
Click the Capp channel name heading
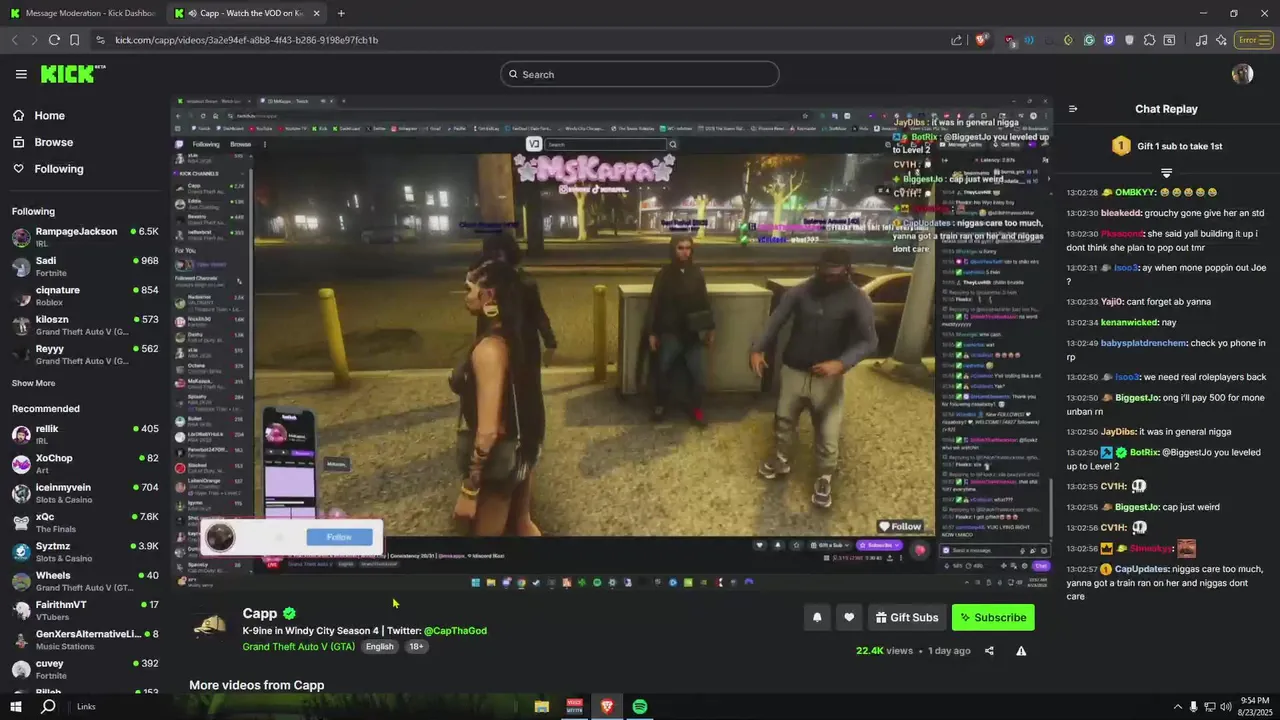260,613
